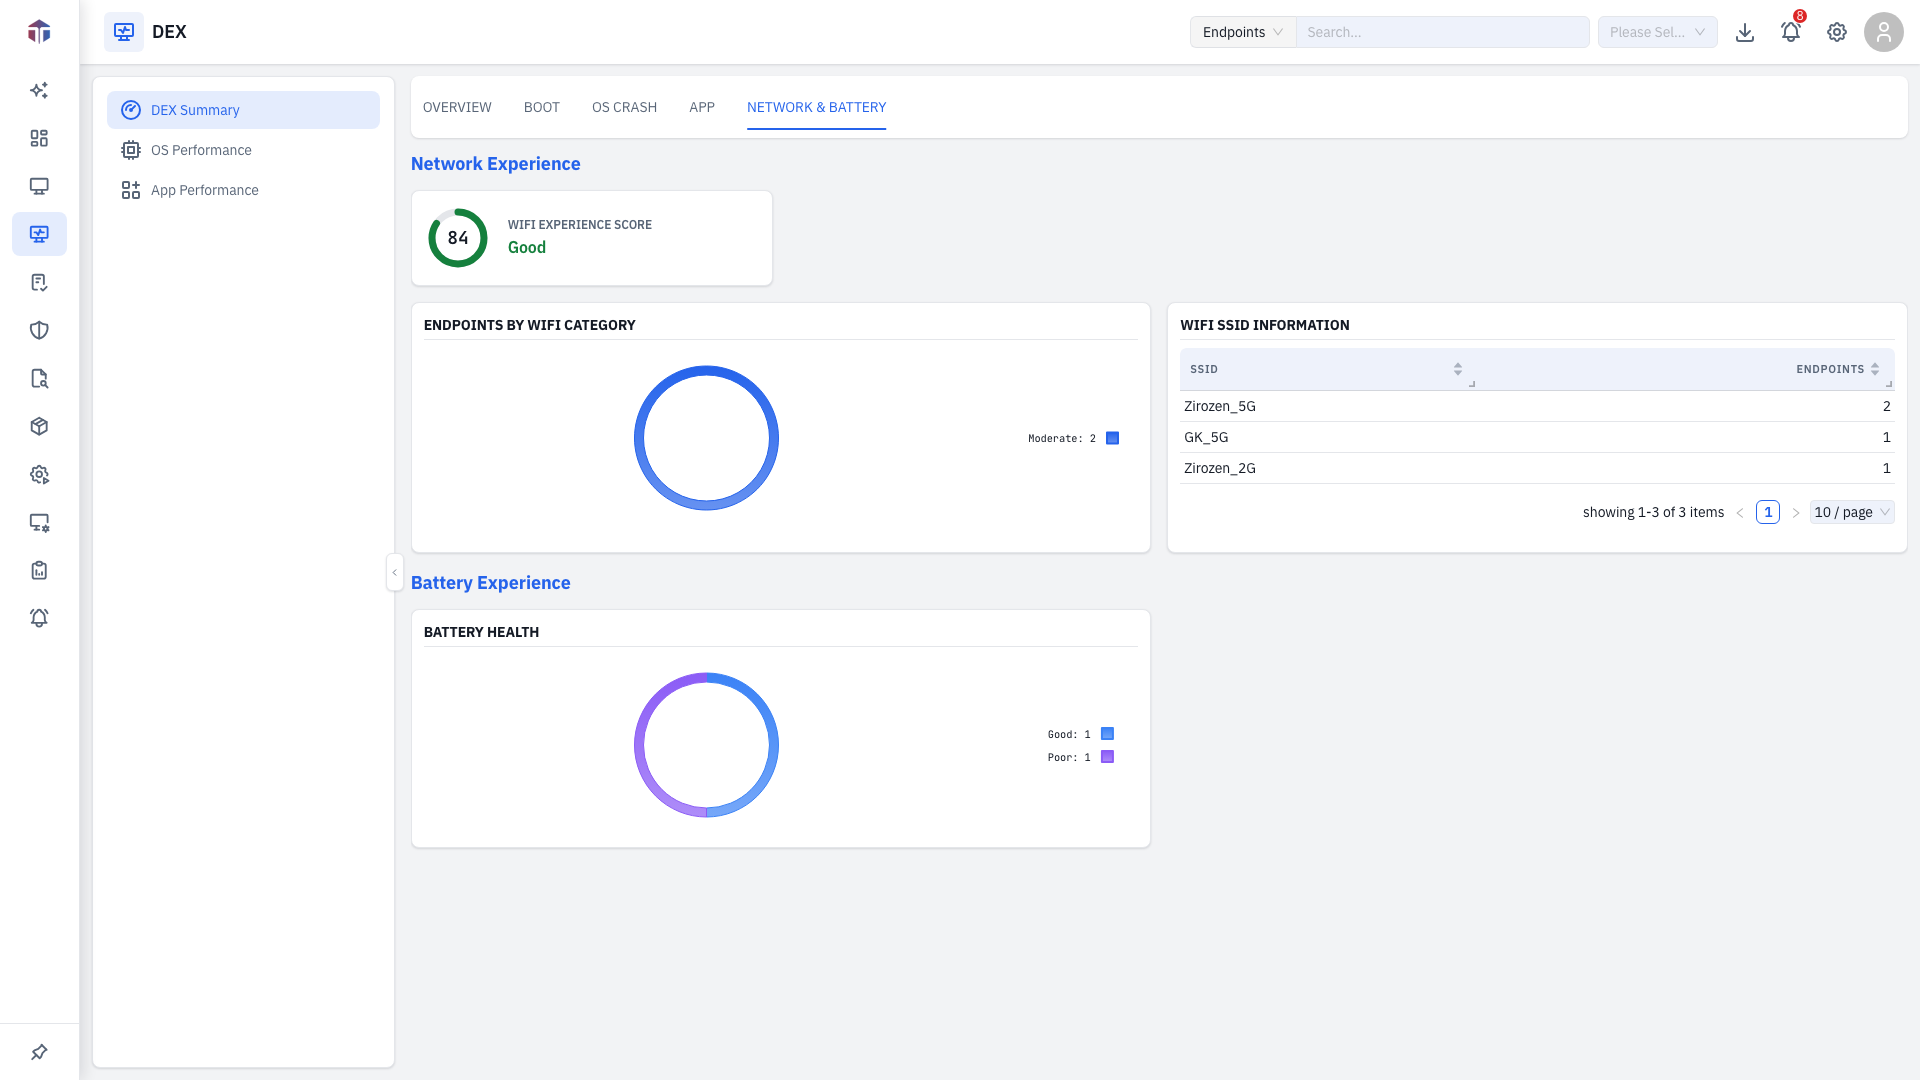Click the Network Experience heading
1920x1080 pixels.
point(495,164)
